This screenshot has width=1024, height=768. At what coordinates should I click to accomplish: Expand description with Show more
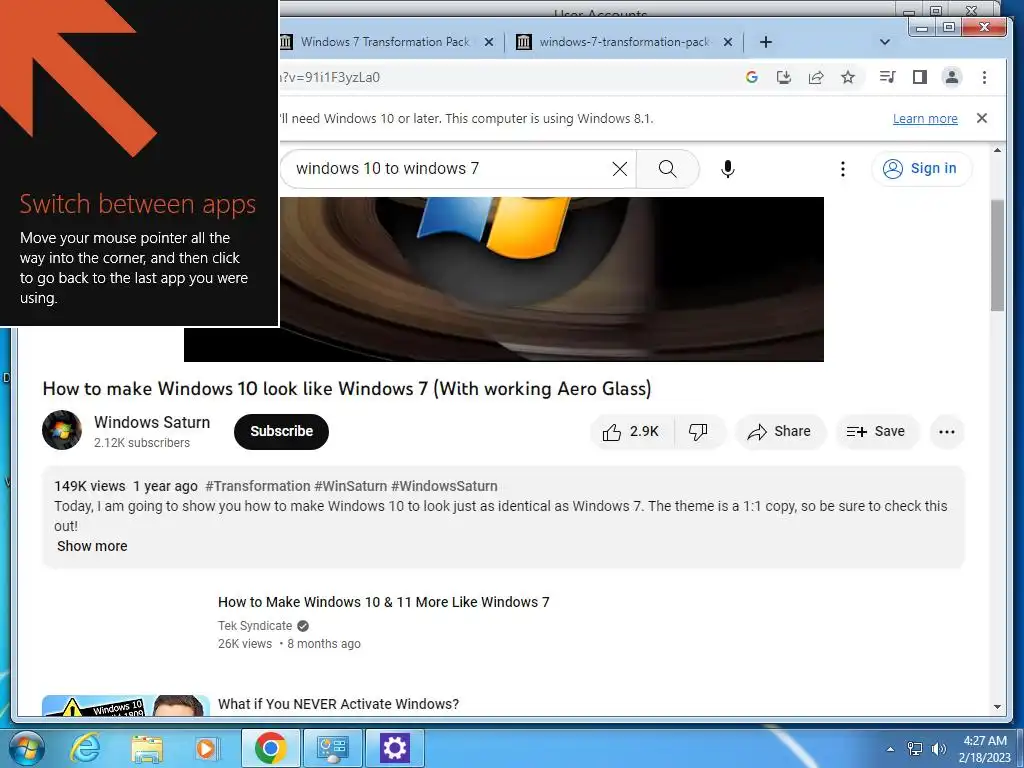(x=92, y=546)
